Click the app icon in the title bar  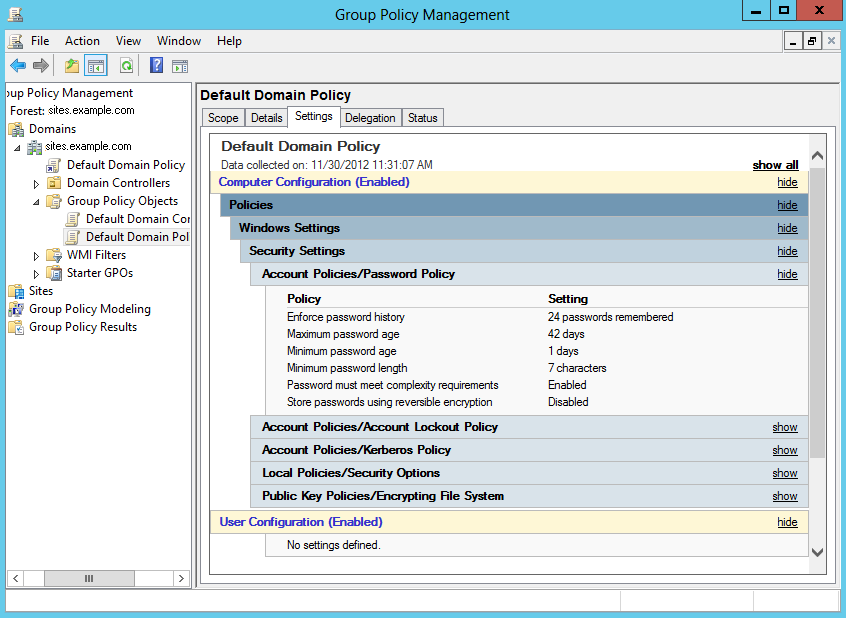click(15, 14)
